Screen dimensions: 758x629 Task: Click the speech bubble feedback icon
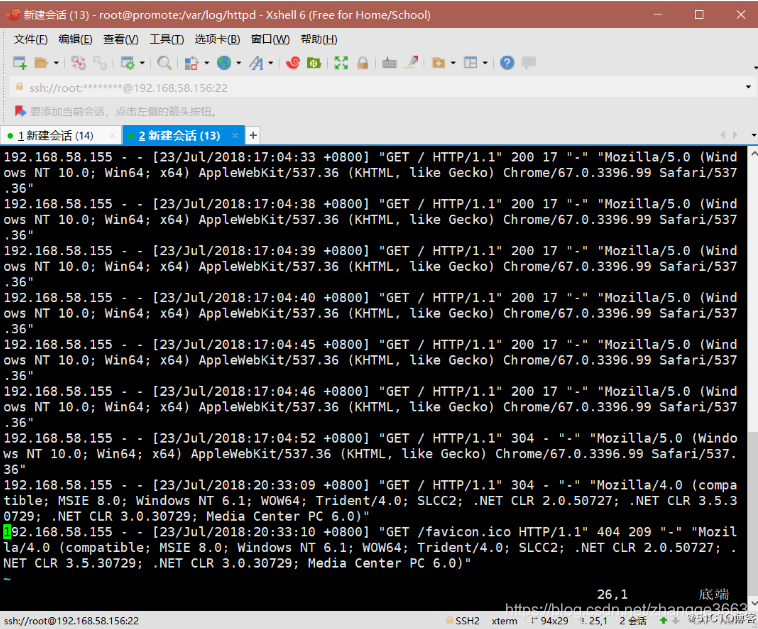[529, 63]
